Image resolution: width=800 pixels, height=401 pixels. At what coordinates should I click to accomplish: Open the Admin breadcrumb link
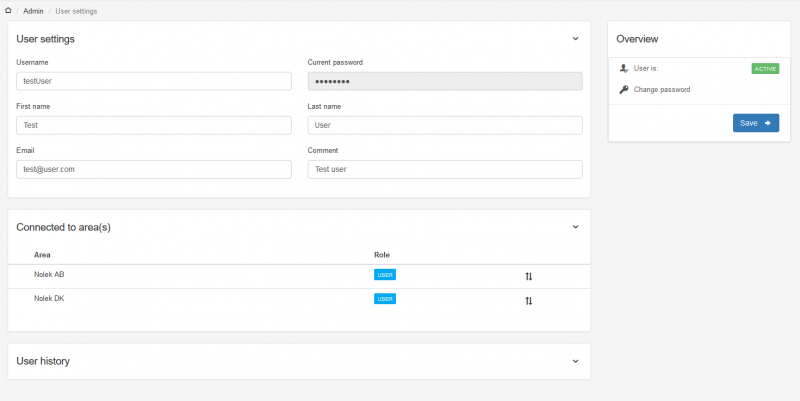pyautogui.click(x=33, y=11)
